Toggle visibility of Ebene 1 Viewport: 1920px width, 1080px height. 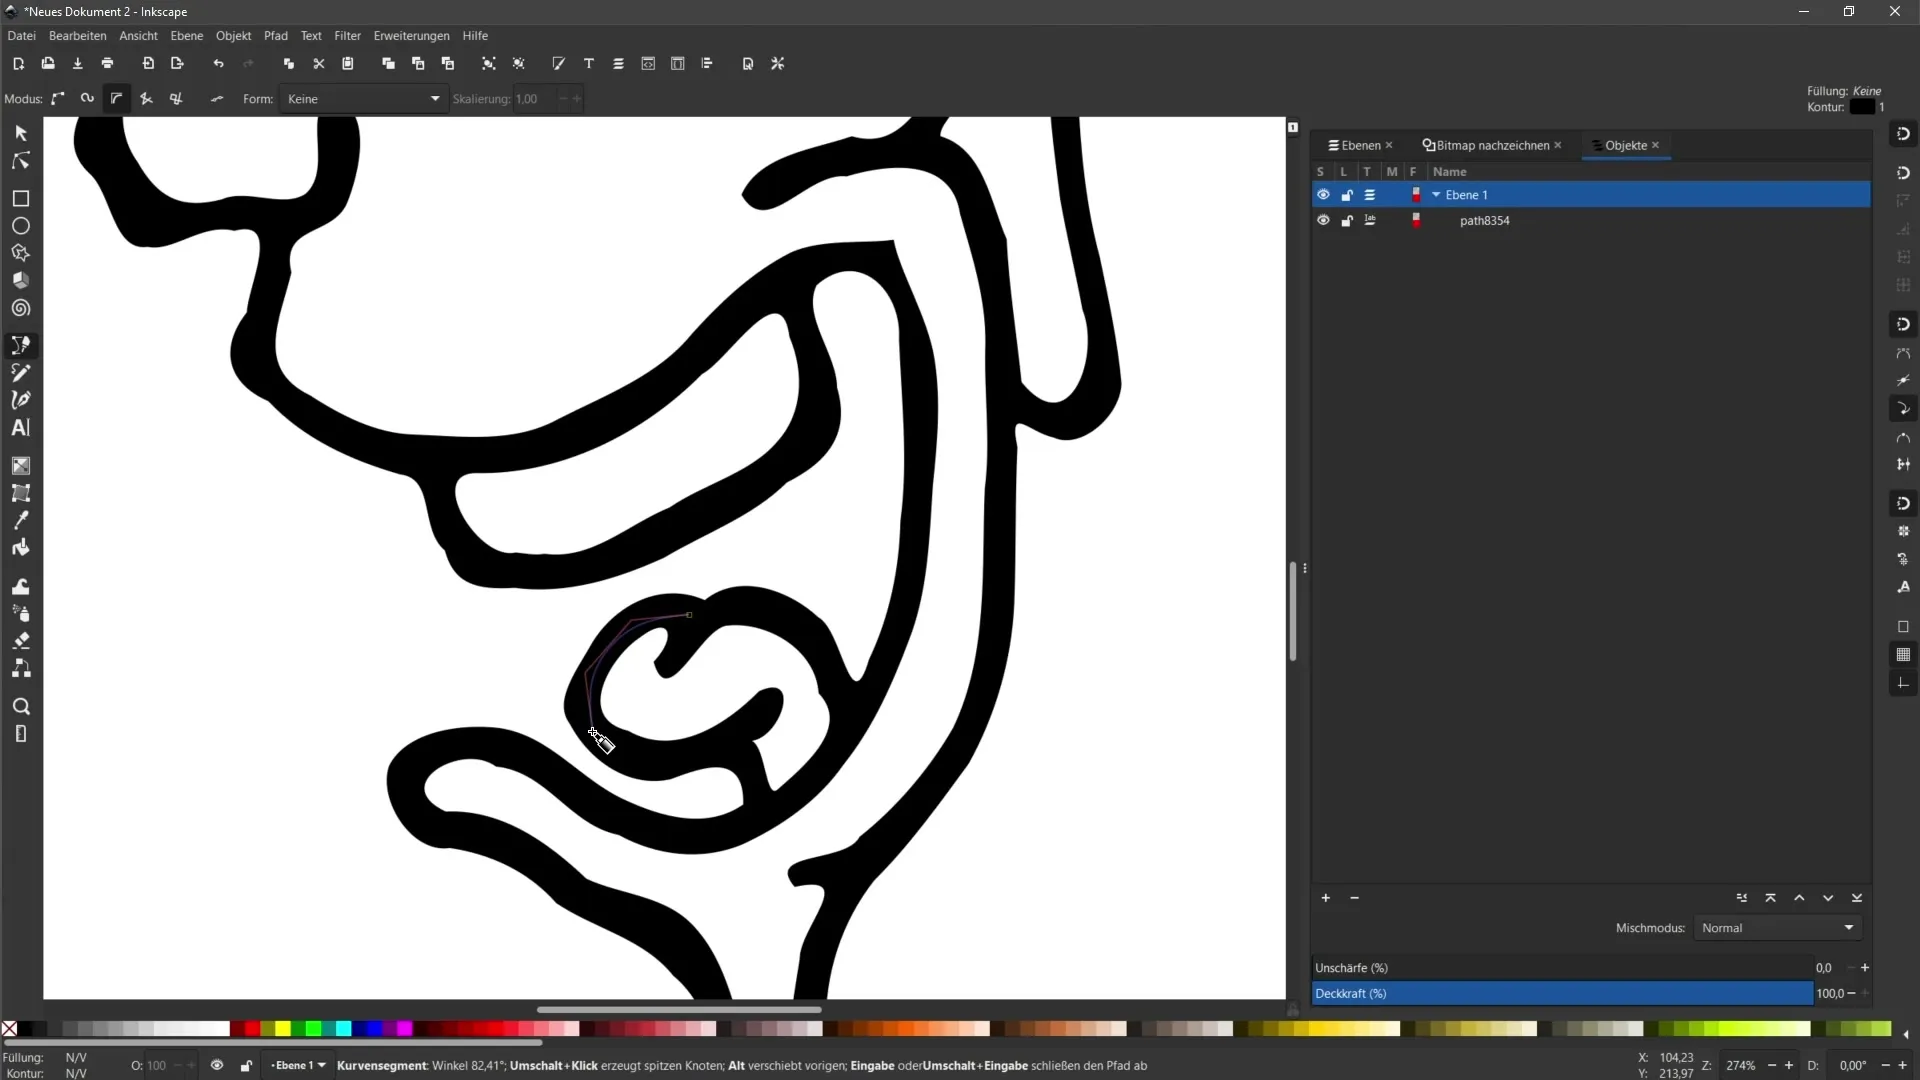tap(1323, 194)
